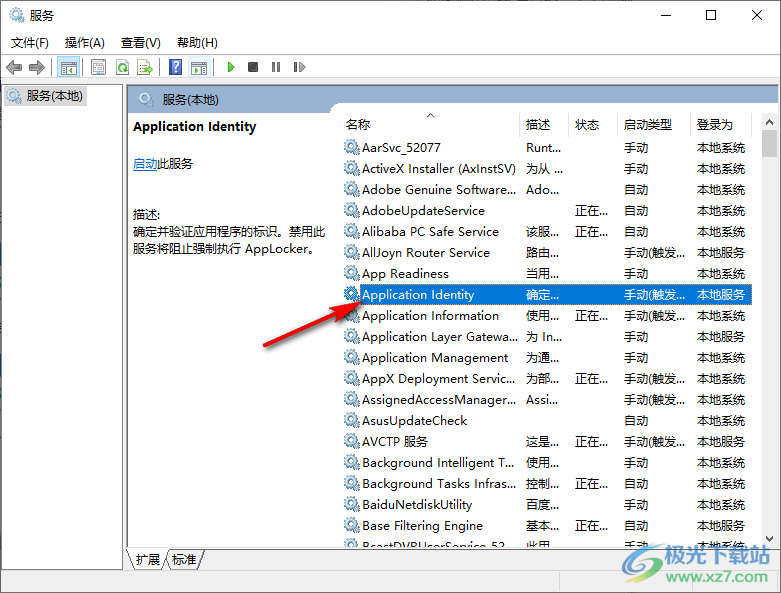
Task: Click the gear icon beside BaiduNetdiskUtility
Action: point(352,504)
